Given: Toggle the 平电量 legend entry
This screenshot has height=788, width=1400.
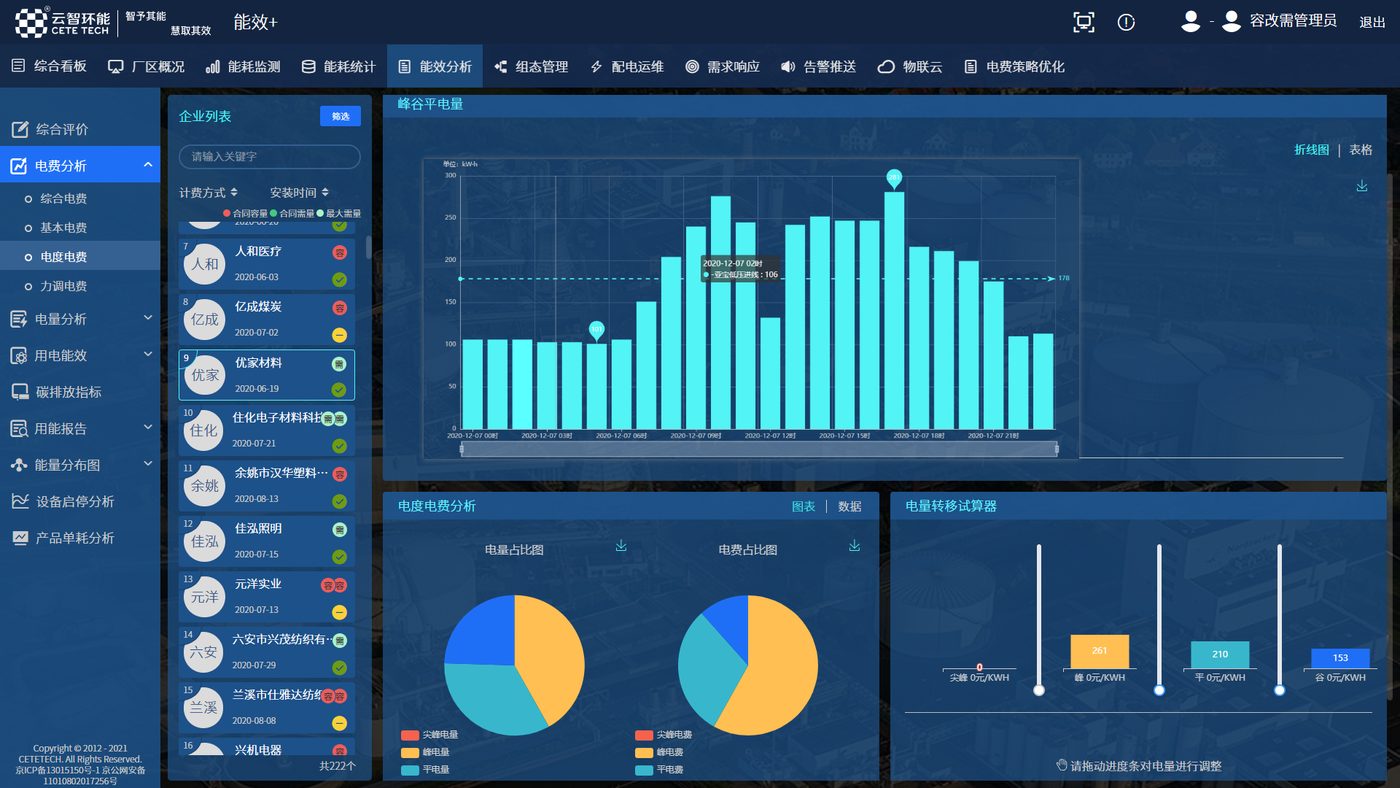Looking at the screenshot, I should click(425, 770).
